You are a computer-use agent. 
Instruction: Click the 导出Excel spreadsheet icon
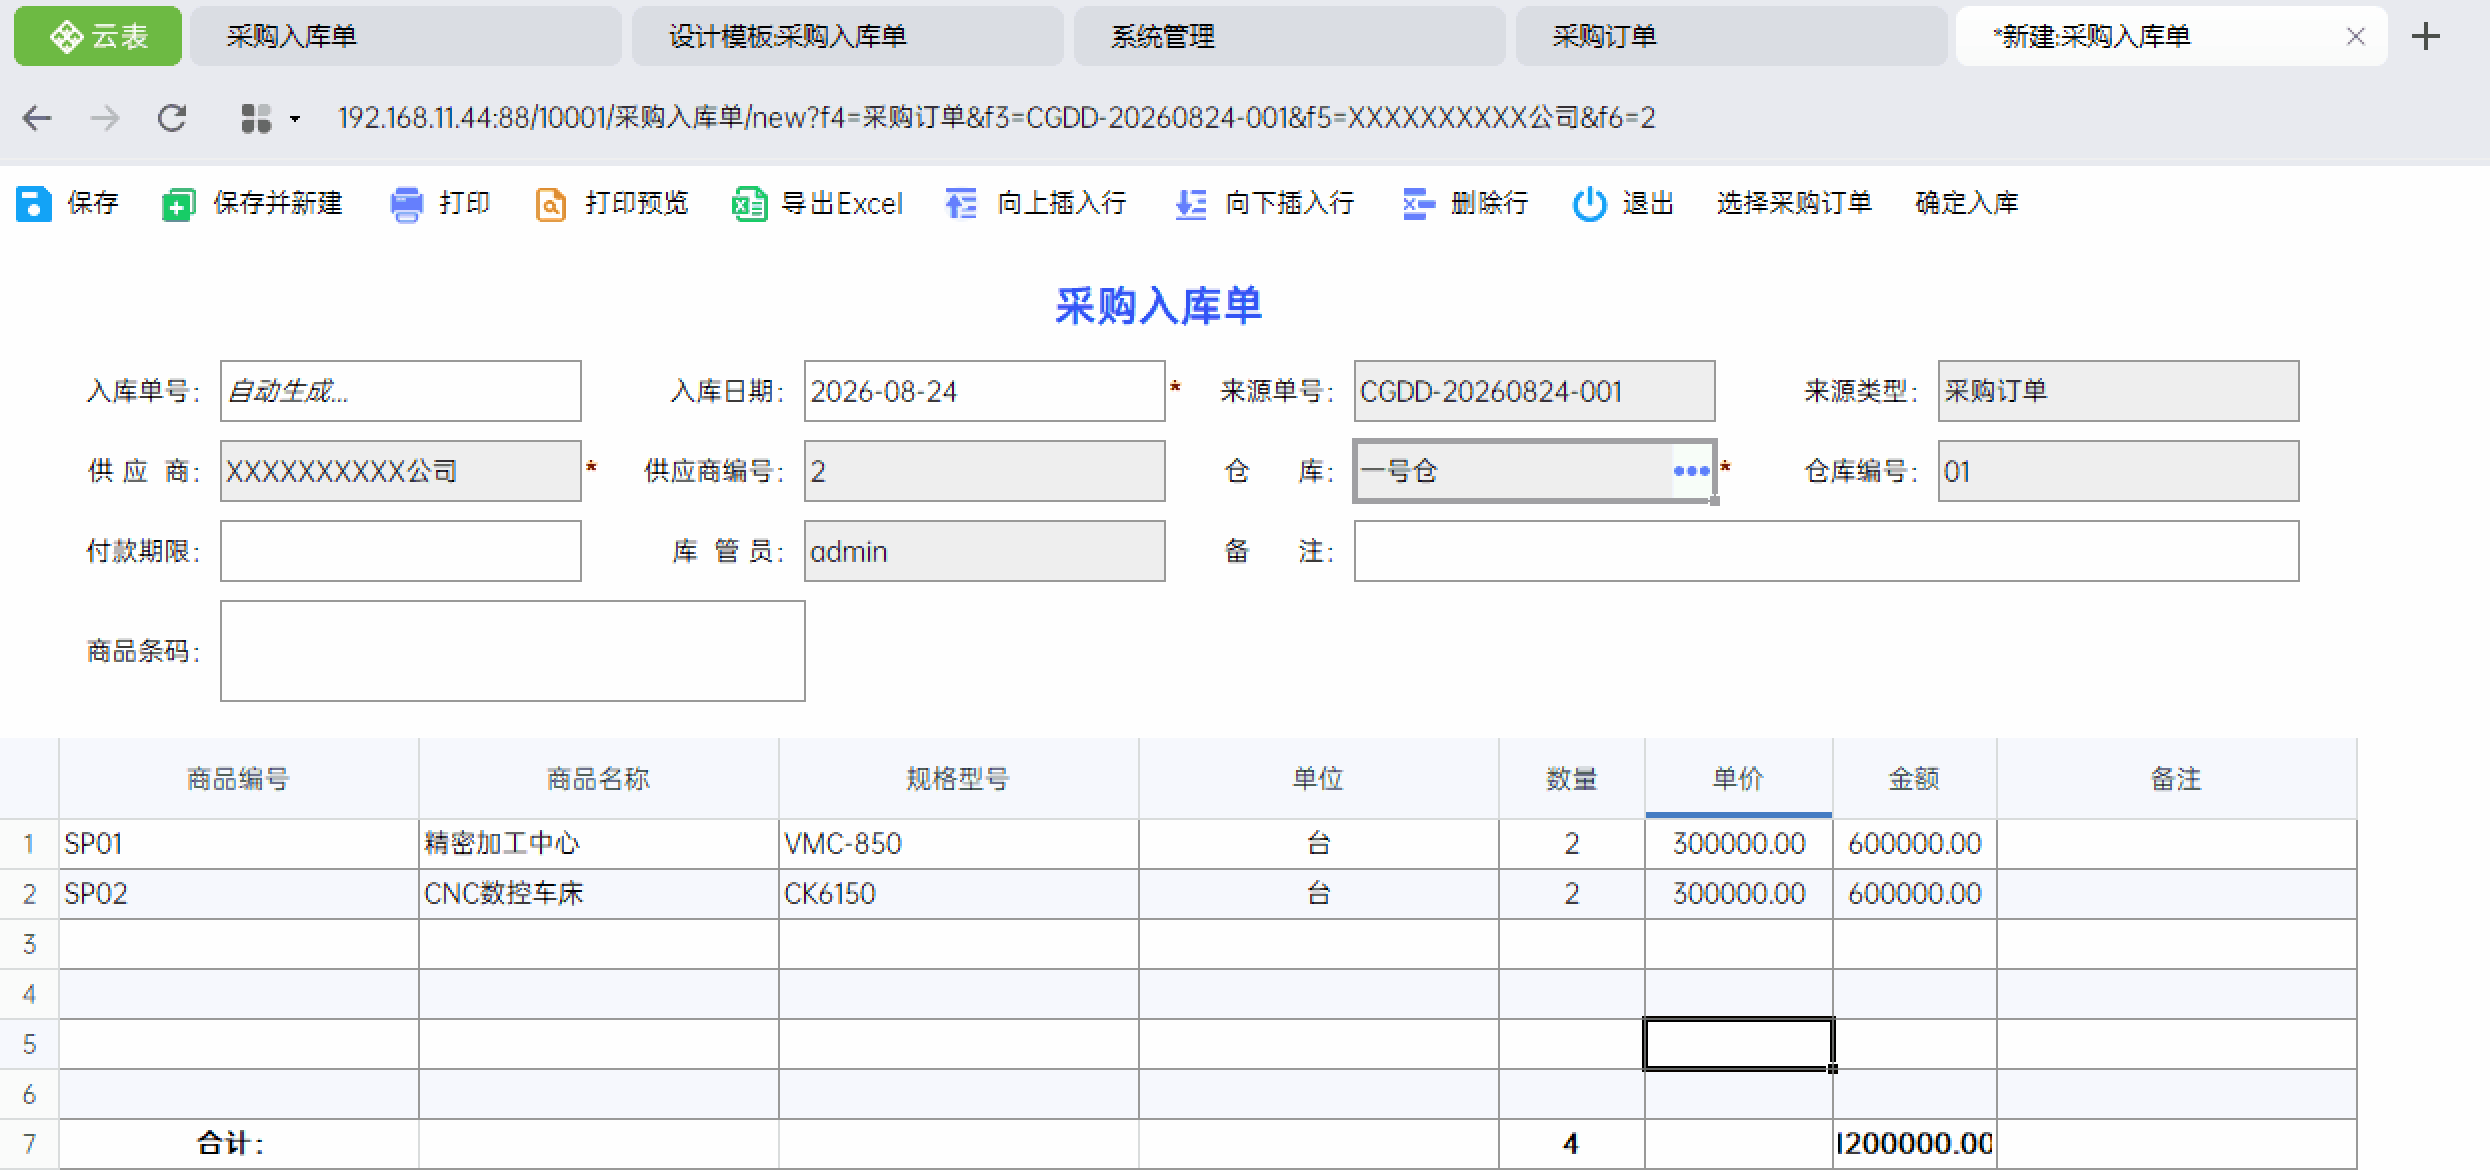[x=749, y=204]
